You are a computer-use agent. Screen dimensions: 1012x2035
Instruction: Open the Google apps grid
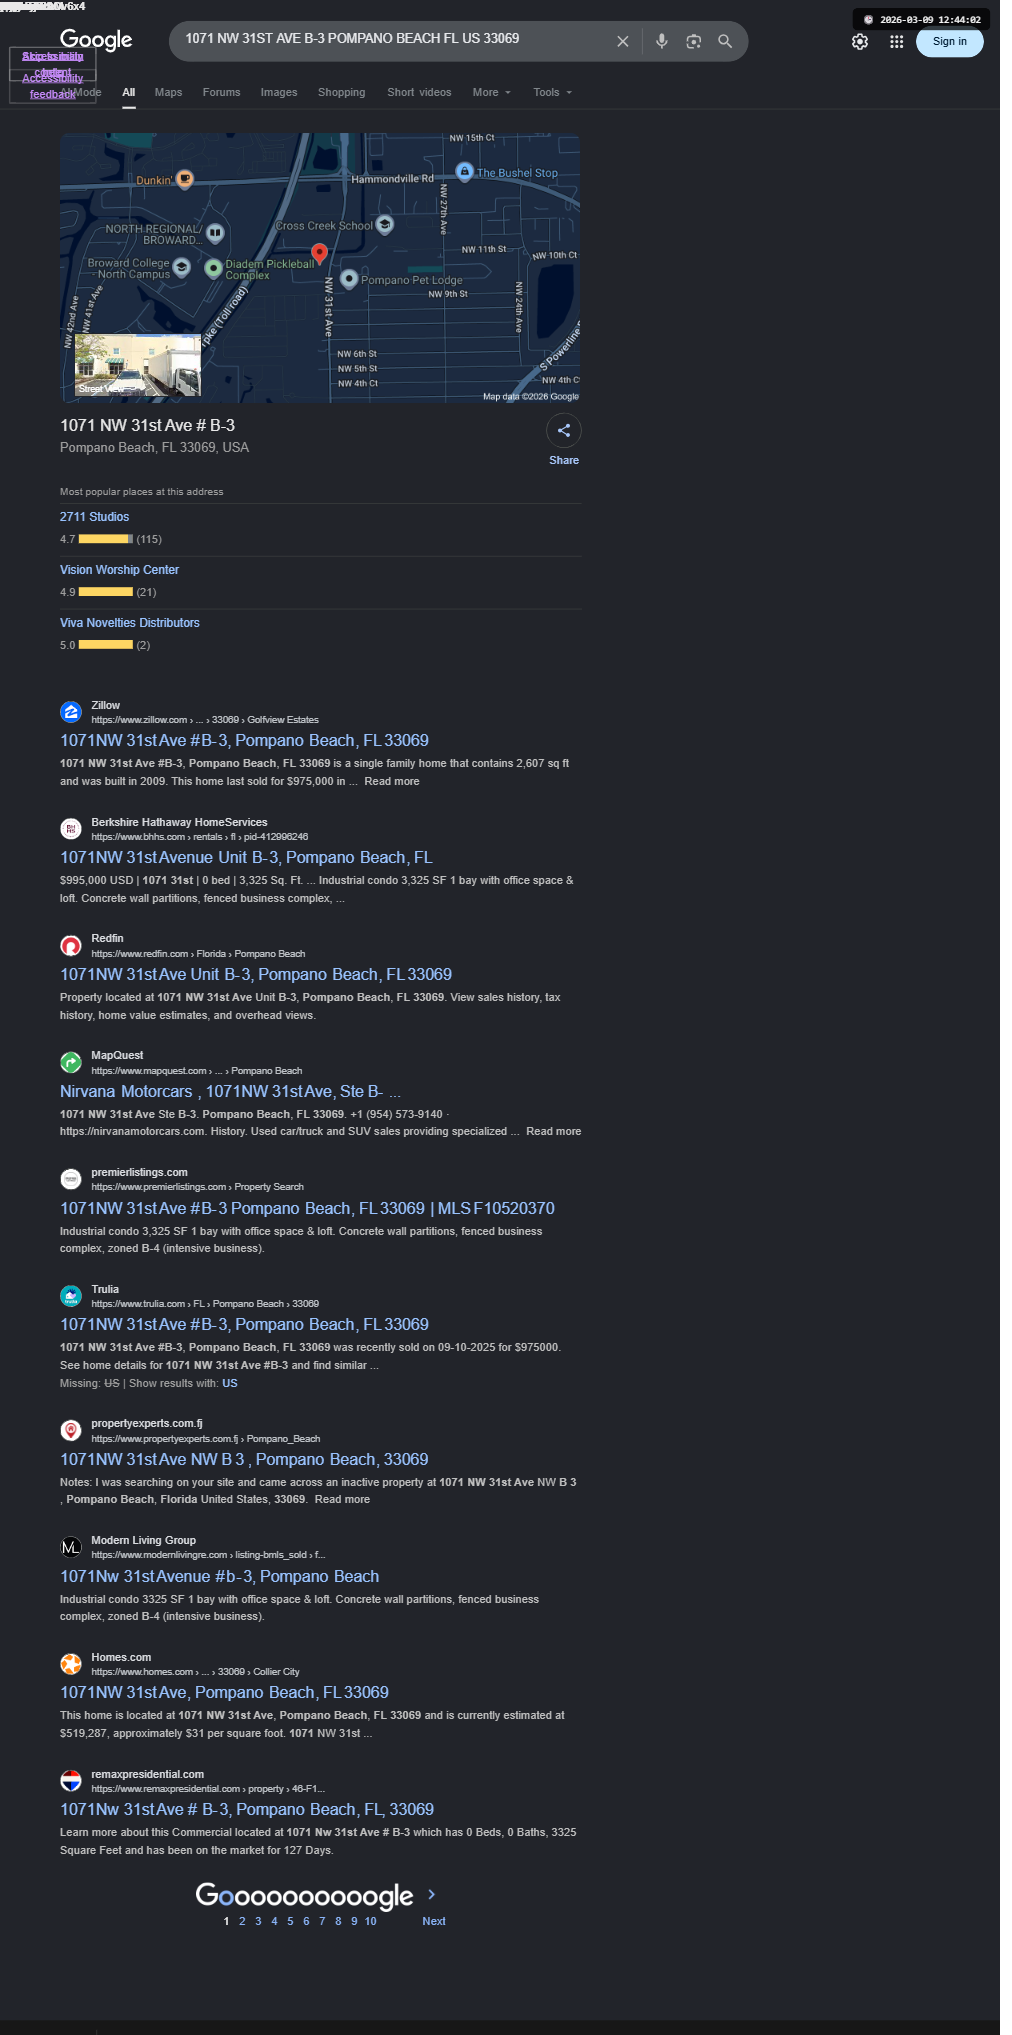pos(896,42)
